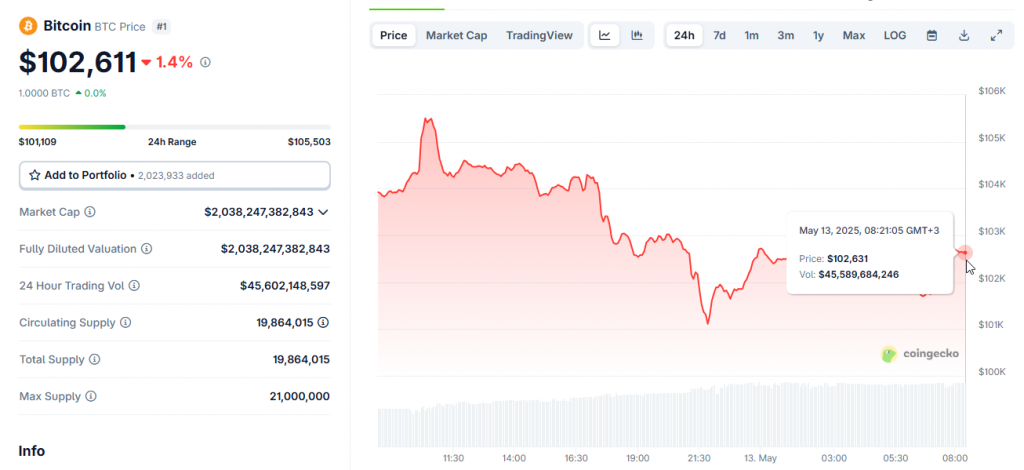The image size is (1024, 470).
Task: Select the Price chart tab
Action: click(x=394, y=35)
